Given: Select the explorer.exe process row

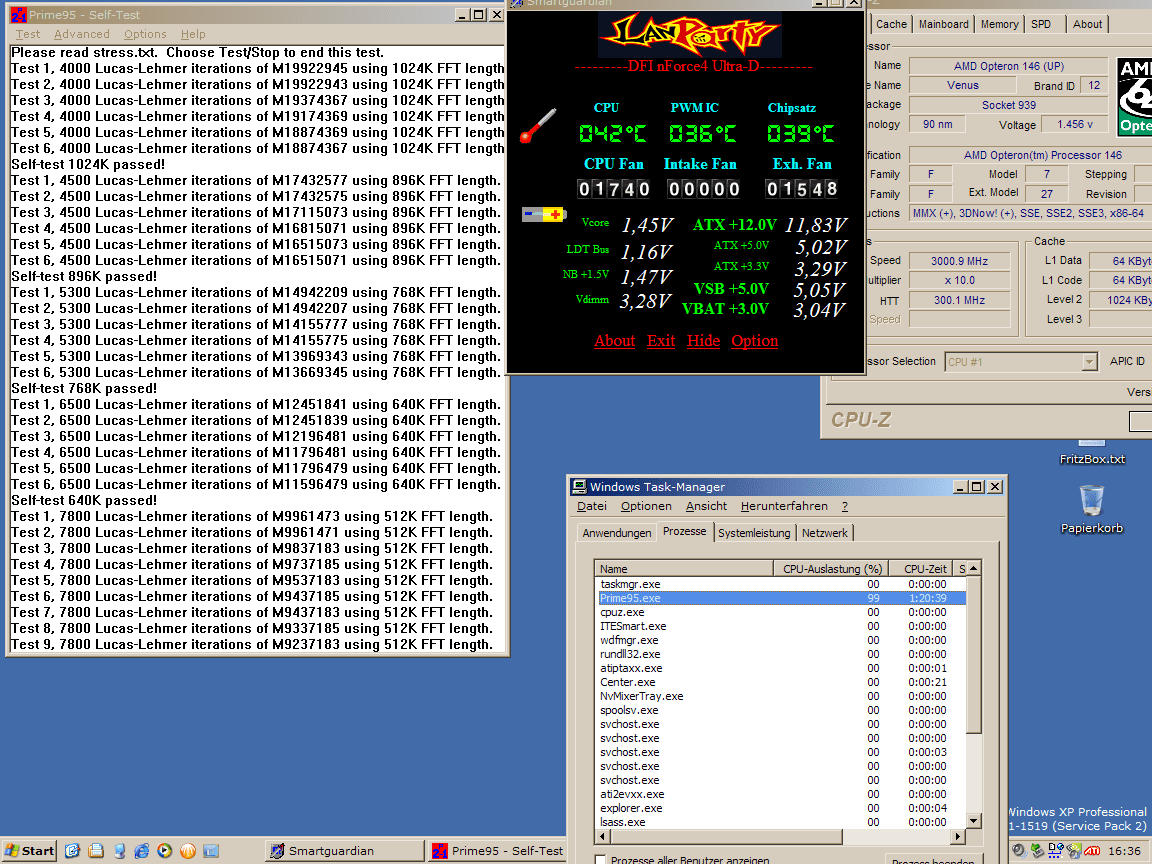Looking at the screenshot, I should (780, 808).
